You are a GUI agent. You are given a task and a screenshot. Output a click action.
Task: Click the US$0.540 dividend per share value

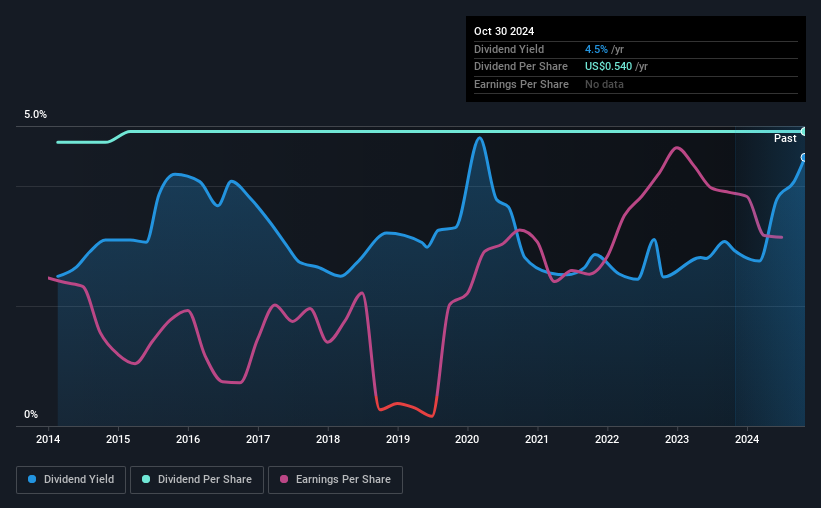click(608, 67)
